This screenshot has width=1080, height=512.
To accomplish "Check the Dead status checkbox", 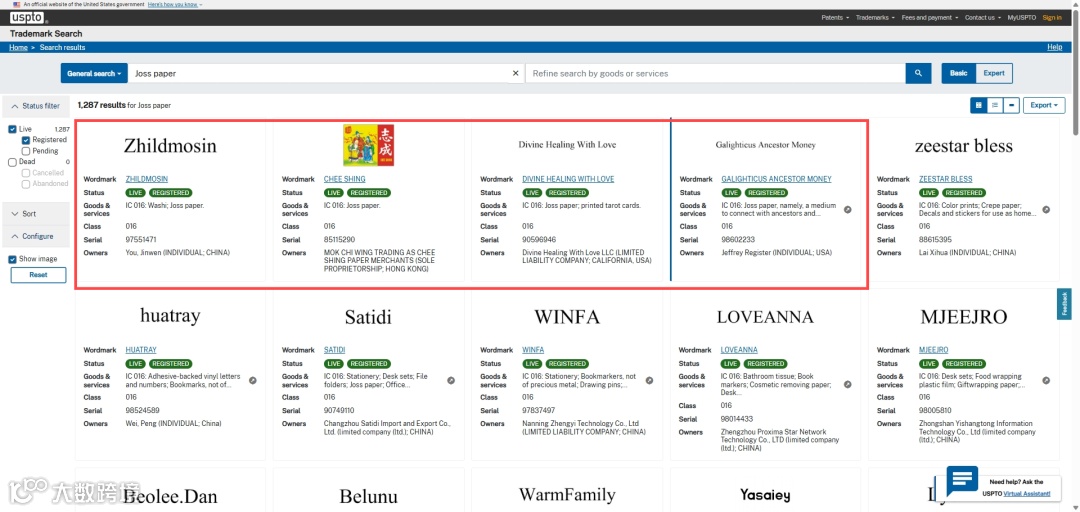I will click(12, 162).
